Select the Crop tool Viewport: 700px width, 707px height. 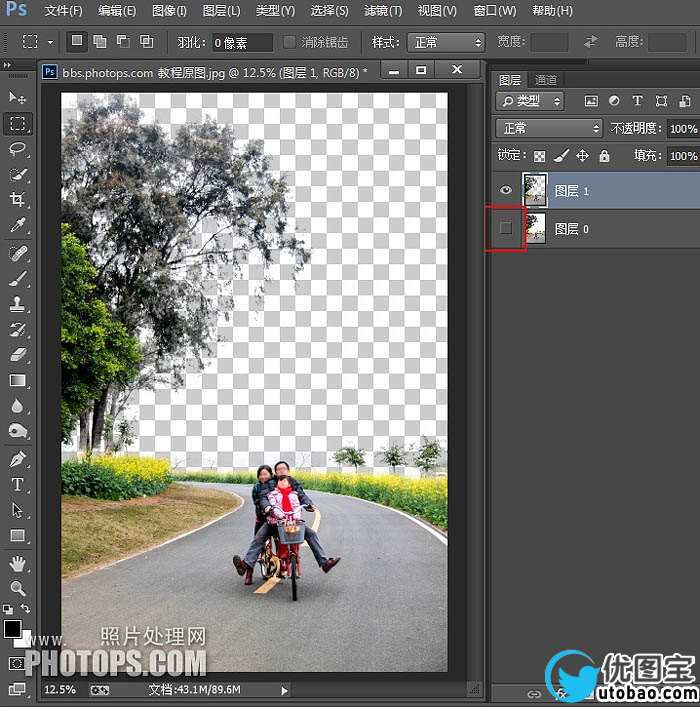point(17,199)
